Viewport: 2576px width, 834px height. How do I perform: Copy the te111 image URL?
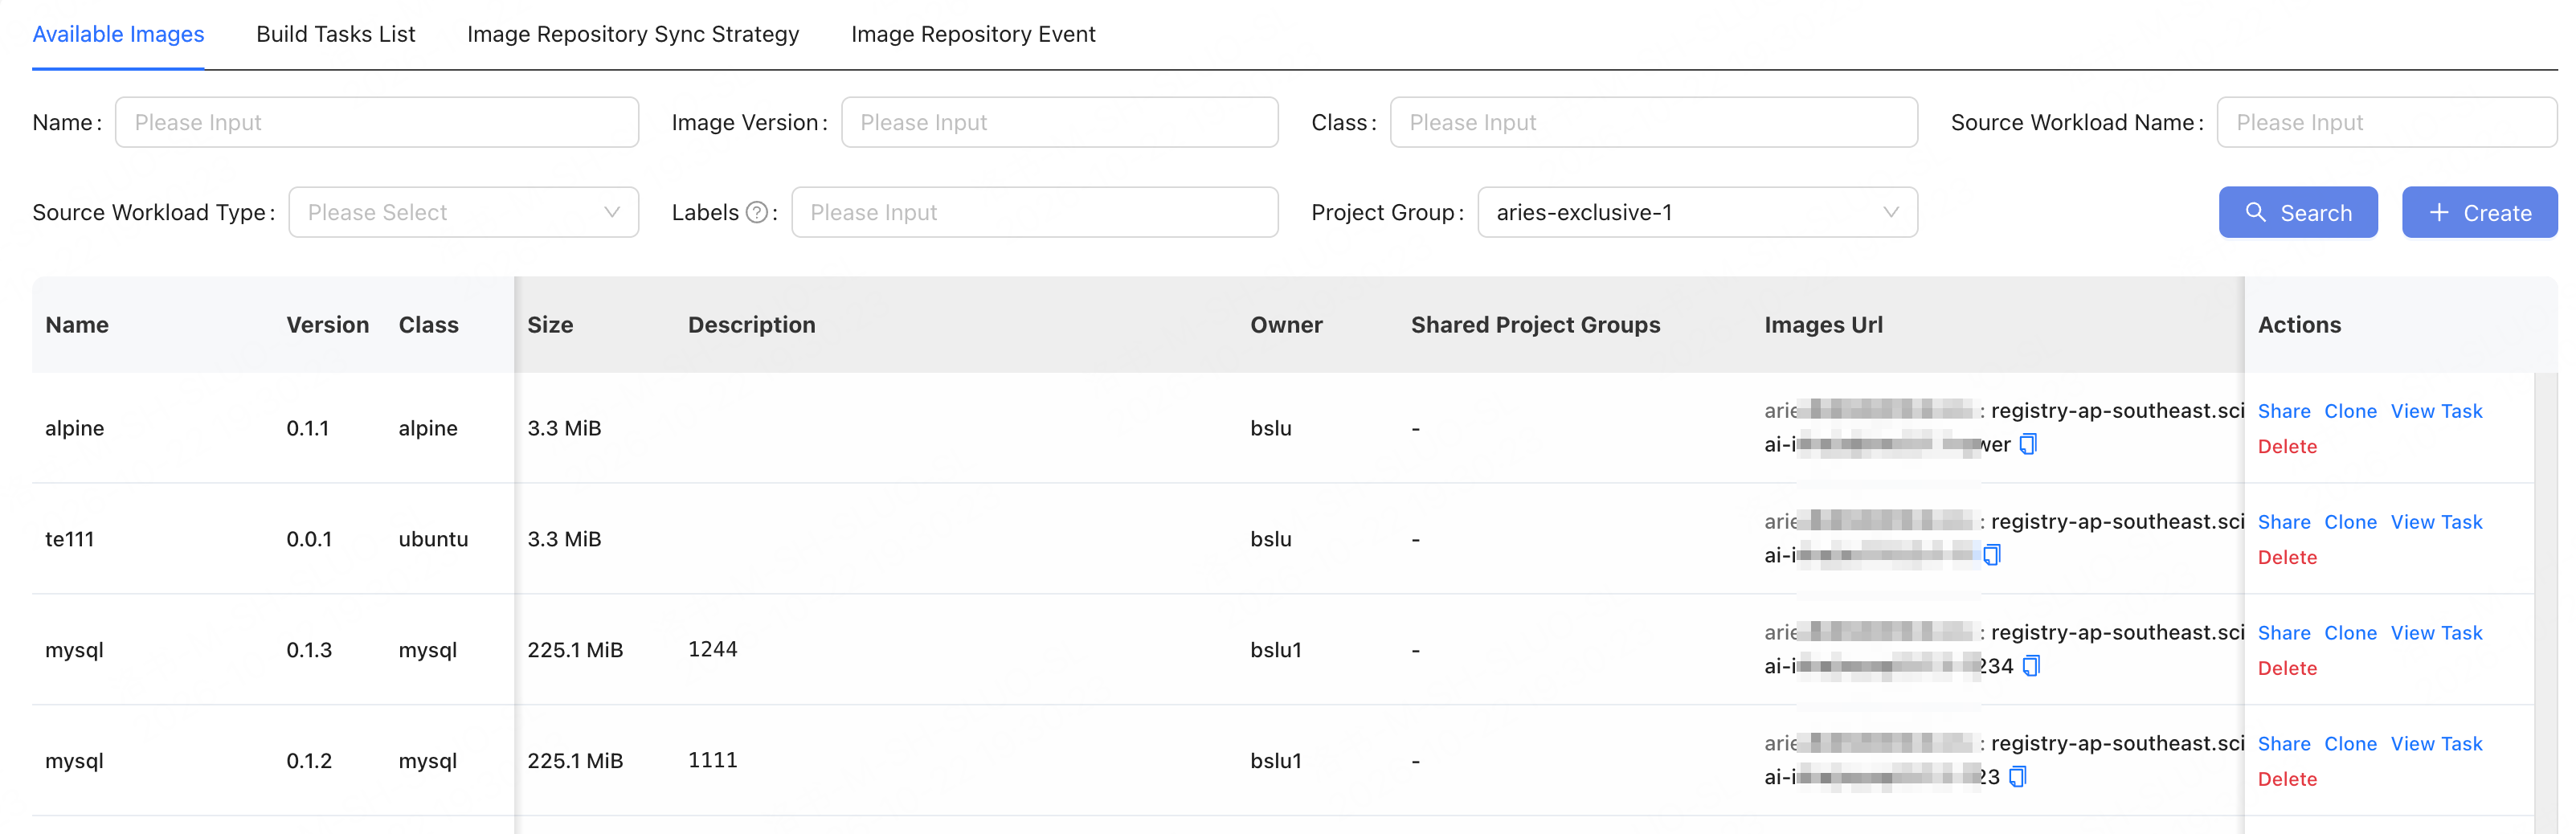point(1992,555)
